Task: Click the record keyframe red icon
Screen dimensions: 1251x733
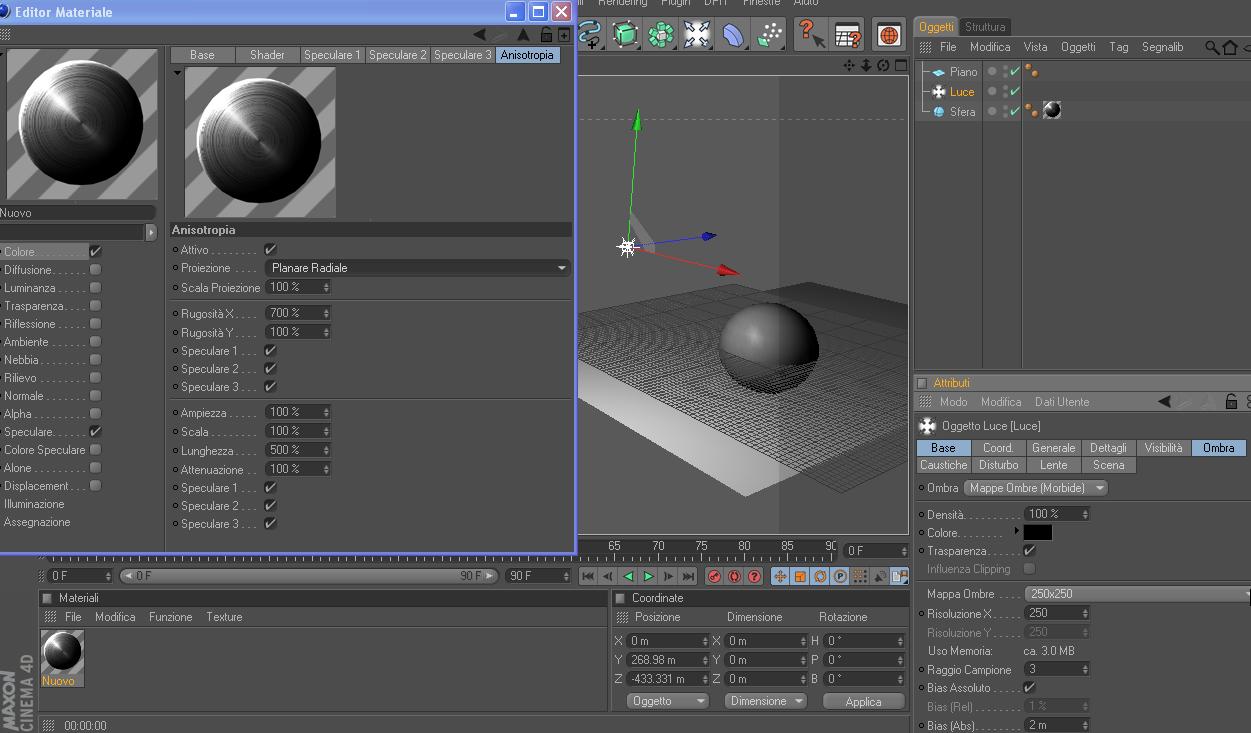Action: click(x=714, y=576)
